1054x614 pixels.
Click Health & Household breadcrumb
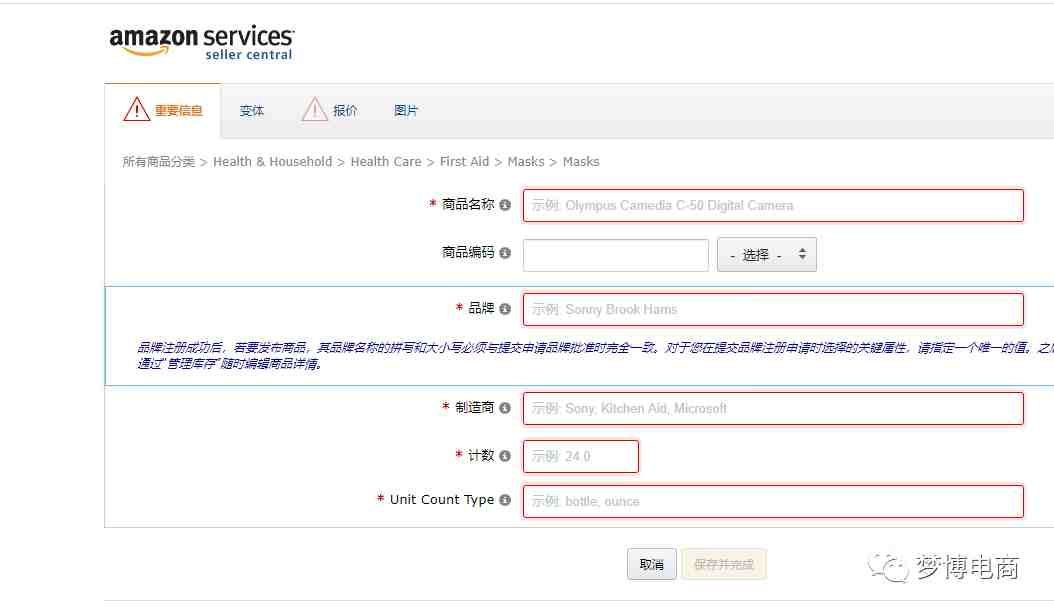coord(272,162)
